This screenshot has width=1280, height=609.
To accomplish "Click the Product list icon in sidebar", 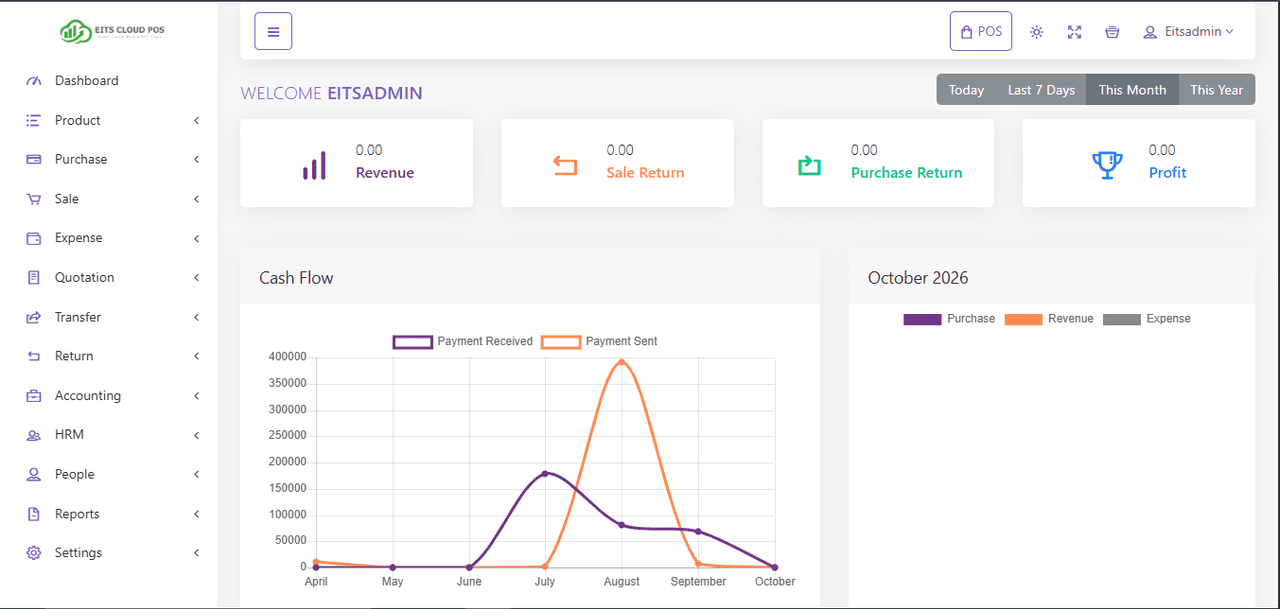I will 34,120.
